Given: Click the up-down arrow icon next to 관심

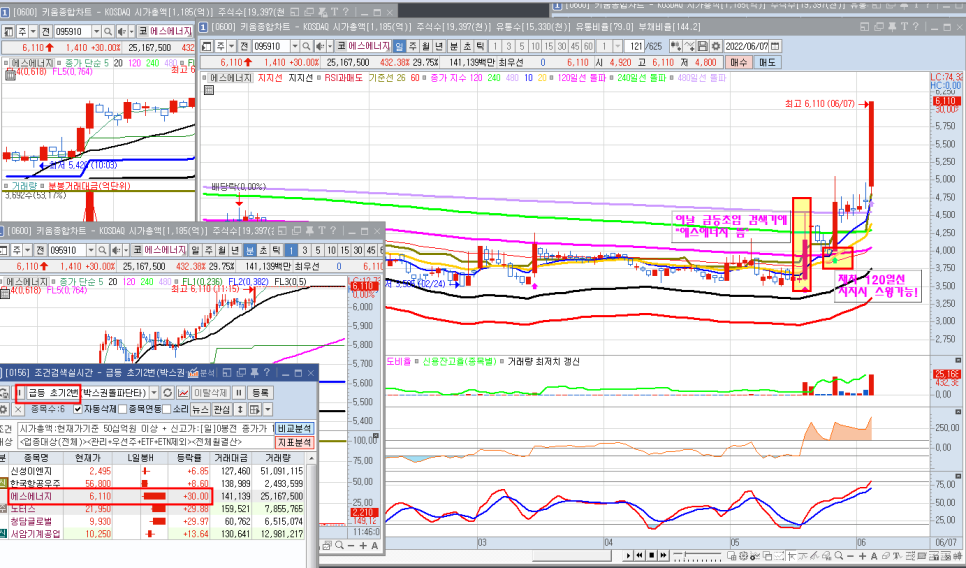Looking at the screenshot, I should point(240,410).
